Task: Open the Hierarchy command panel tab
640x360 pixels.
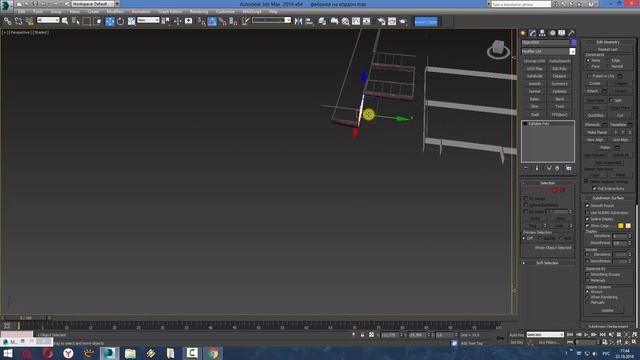Action: coord(542,33)
